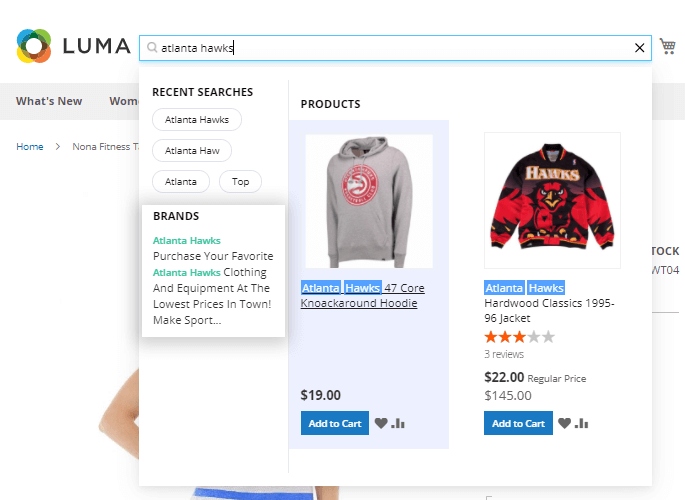Image resolution: width=685 pixels, height=500 pixels.
Task: Focus the search input field
Action: (390, 47)
